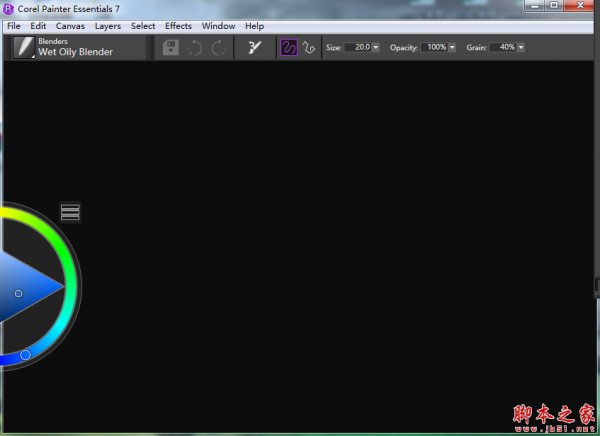This screenshot has width=600, height=436.
Task: Expand the Grain slider dropdown arrow
Action: pyautogui.click(x=521, y=47)
